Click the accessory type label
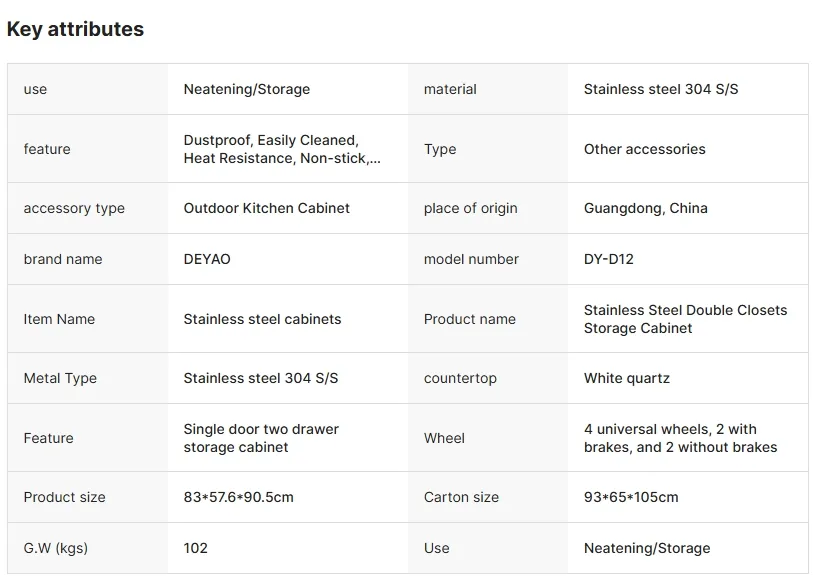Viewport: 815px width, 580px height. coord(74,208)
